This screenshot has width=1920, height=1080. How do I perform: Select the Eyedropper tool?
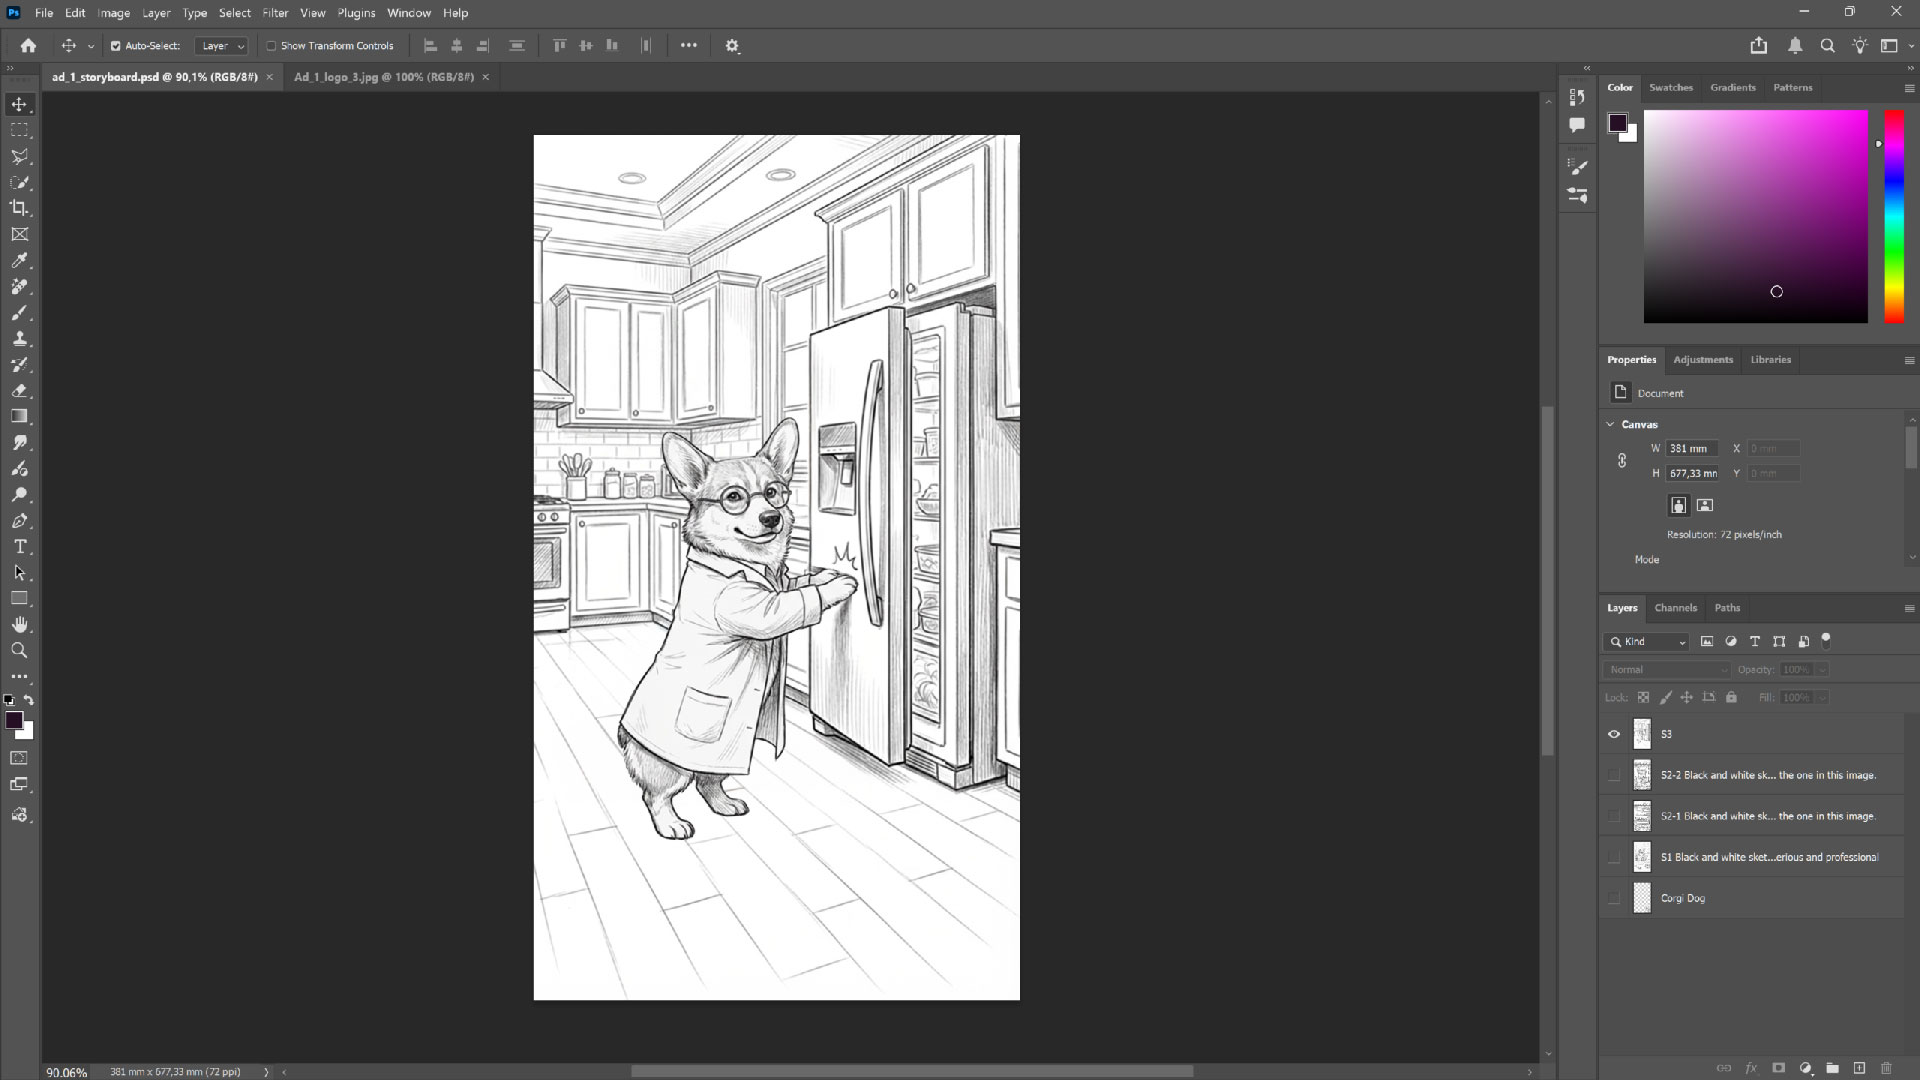(x=20, y=261)
